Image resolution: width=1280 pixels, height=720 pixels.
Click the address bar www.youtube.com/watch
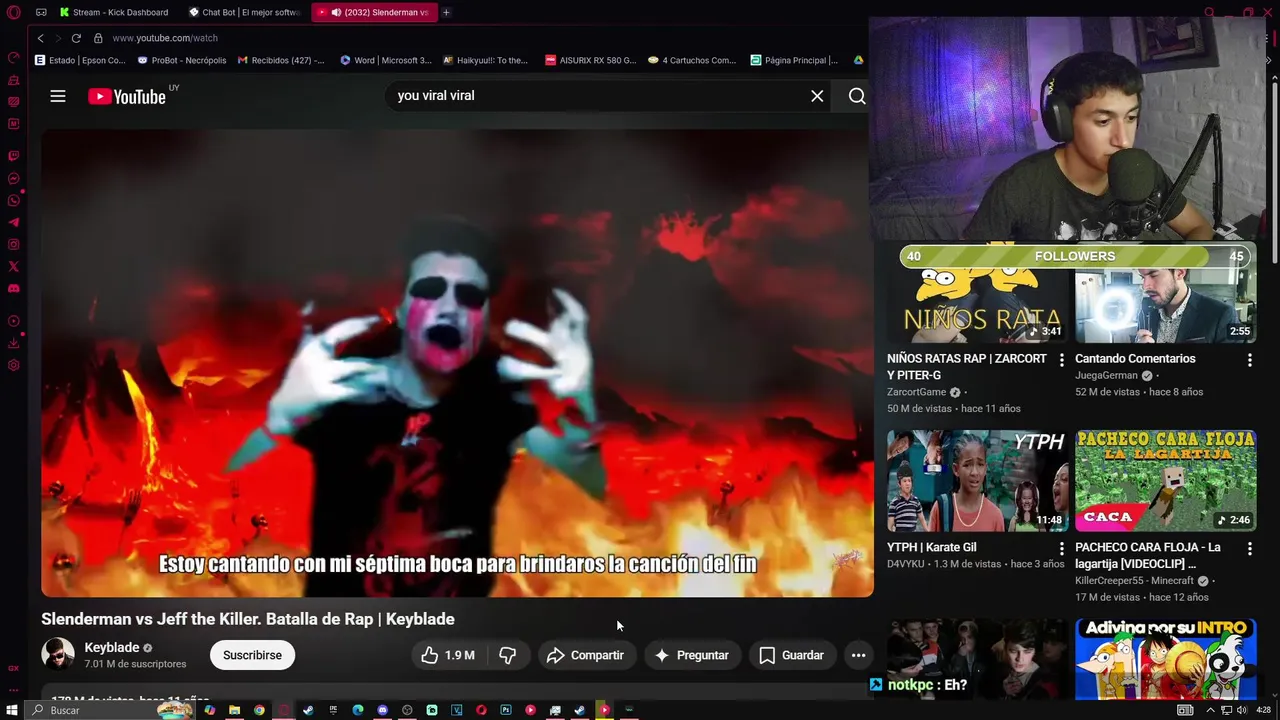tap(165, 38)
